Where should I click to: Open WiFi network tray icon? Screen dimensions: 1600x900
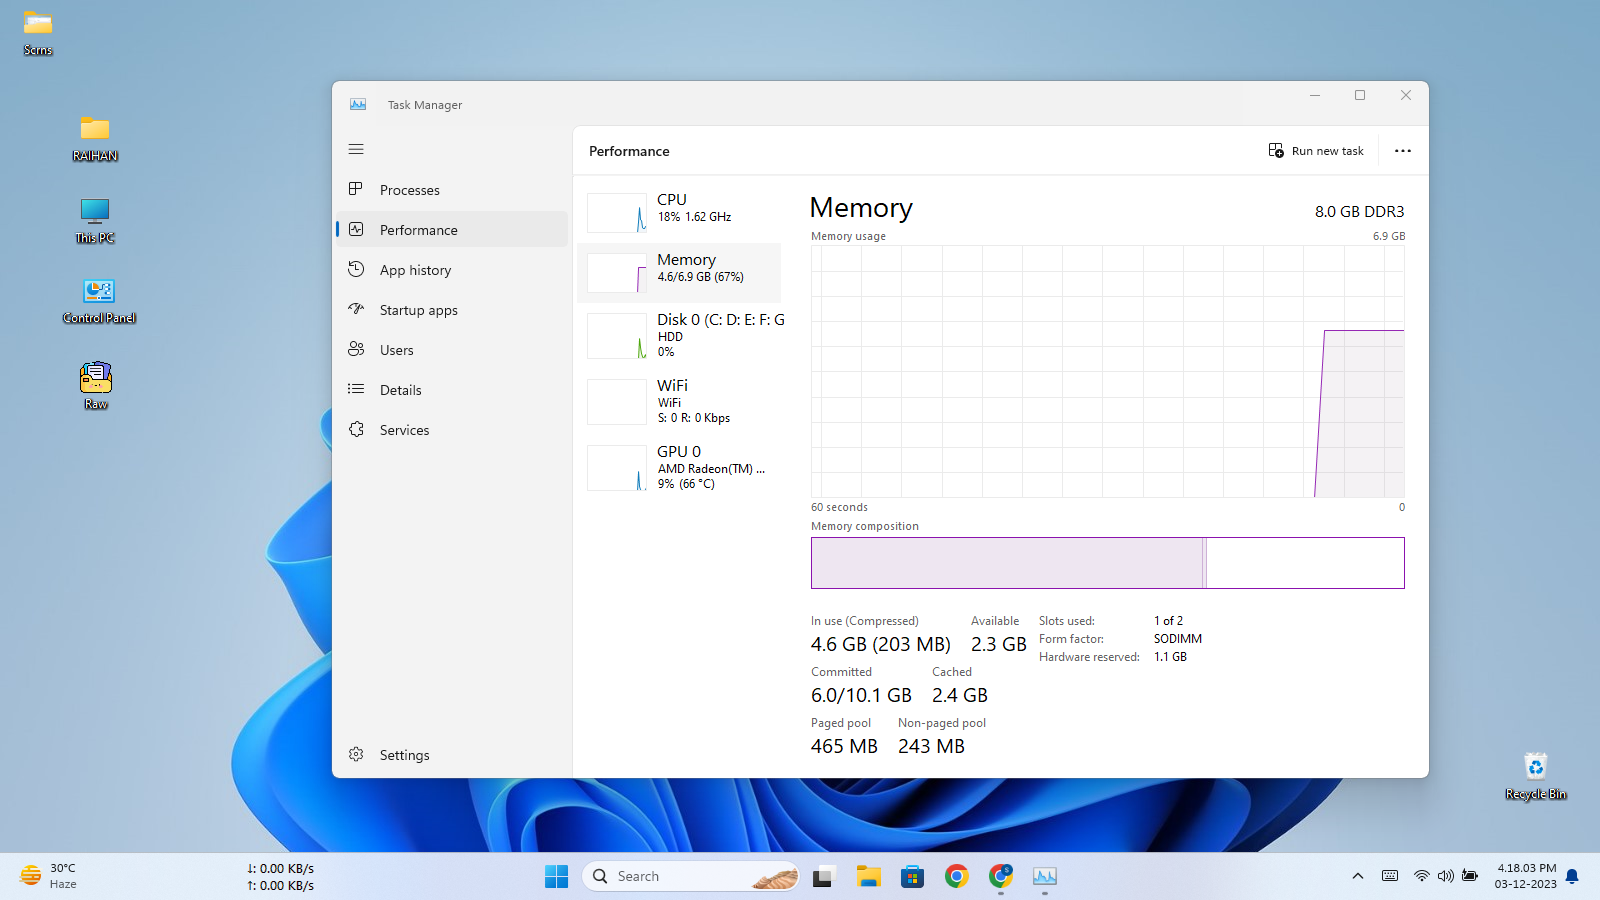(x=1421, y=876)
